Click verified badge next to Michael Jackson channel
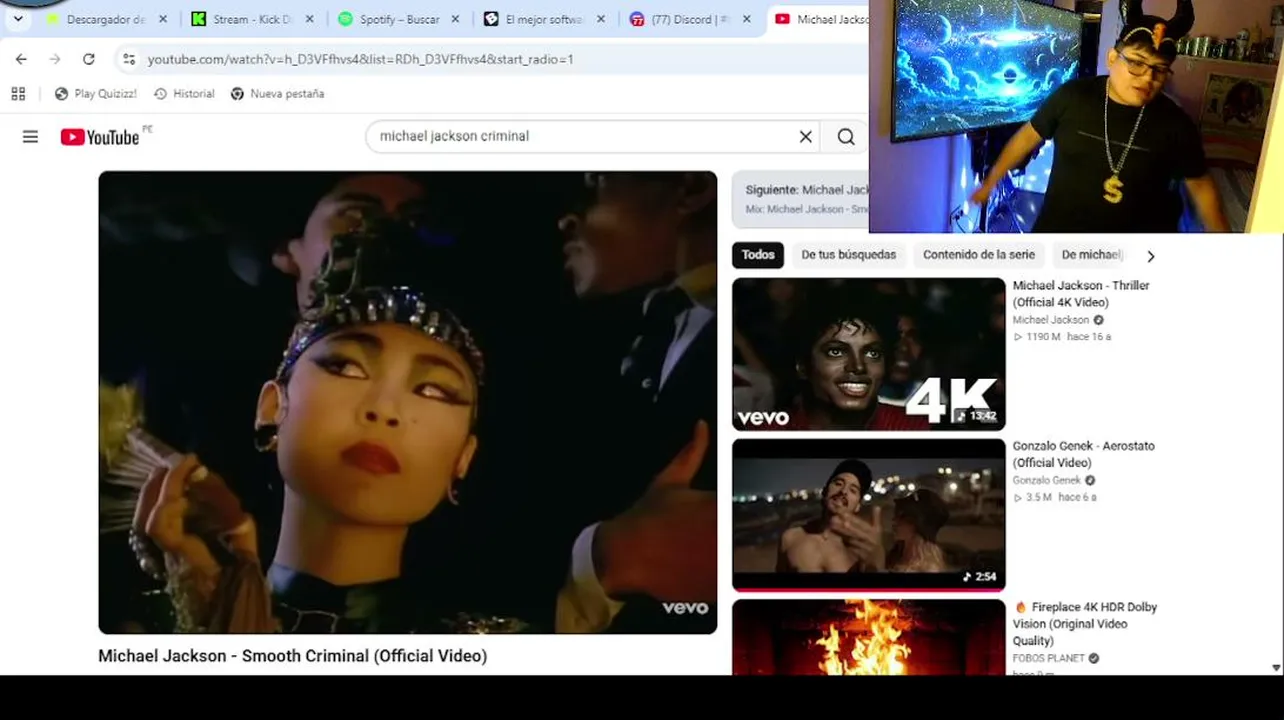Viewport: 1284px width, 720px height. 1098,320
